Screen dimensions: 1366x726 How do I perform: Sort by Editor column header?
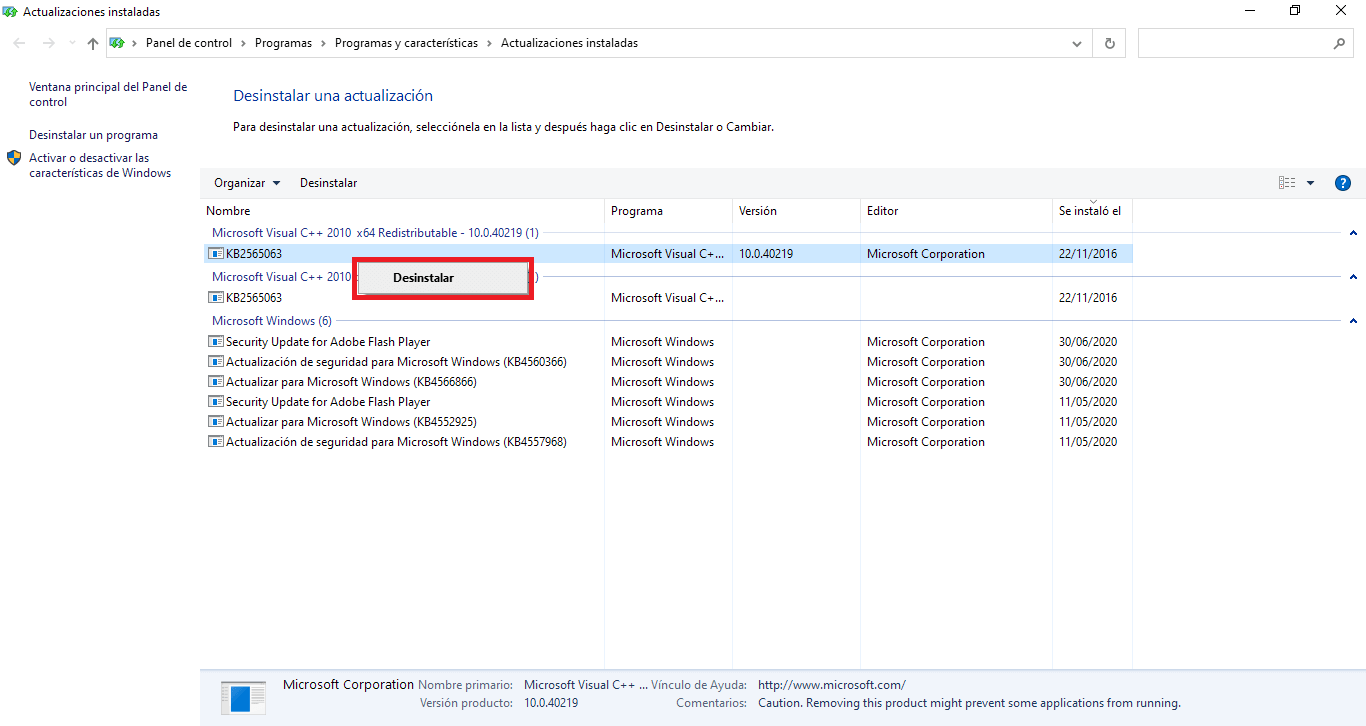pyautogui.click(x=956, y=211)
